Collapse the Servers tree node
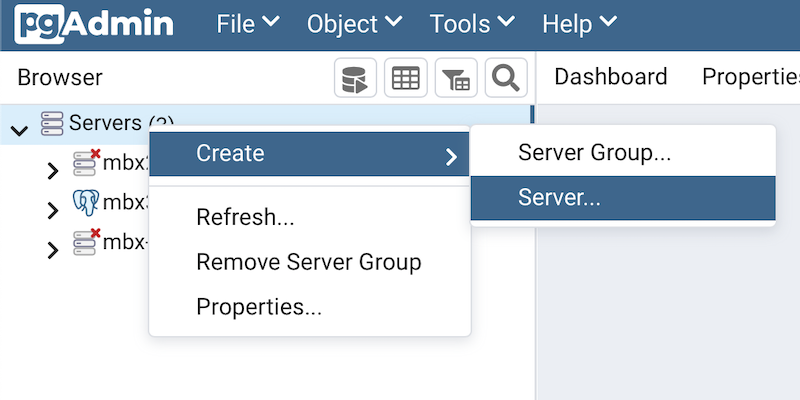The image size is (800, 400). coord(19,130)
